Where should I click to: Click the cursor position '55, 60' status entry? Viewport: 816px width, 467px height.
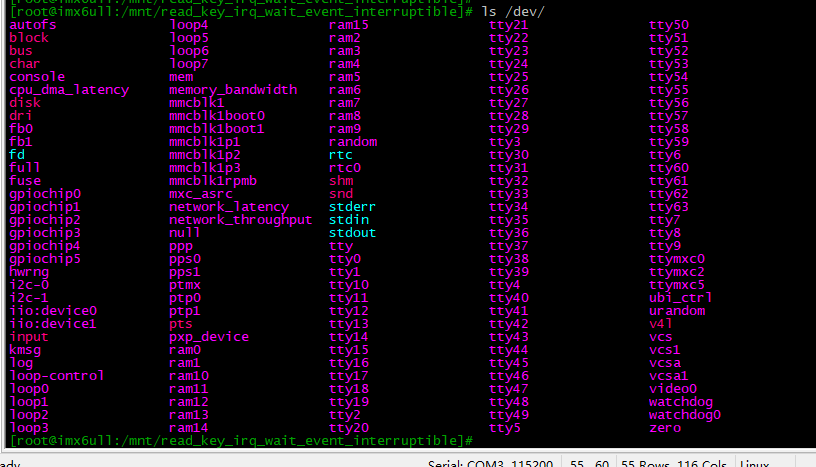point(589,463)
